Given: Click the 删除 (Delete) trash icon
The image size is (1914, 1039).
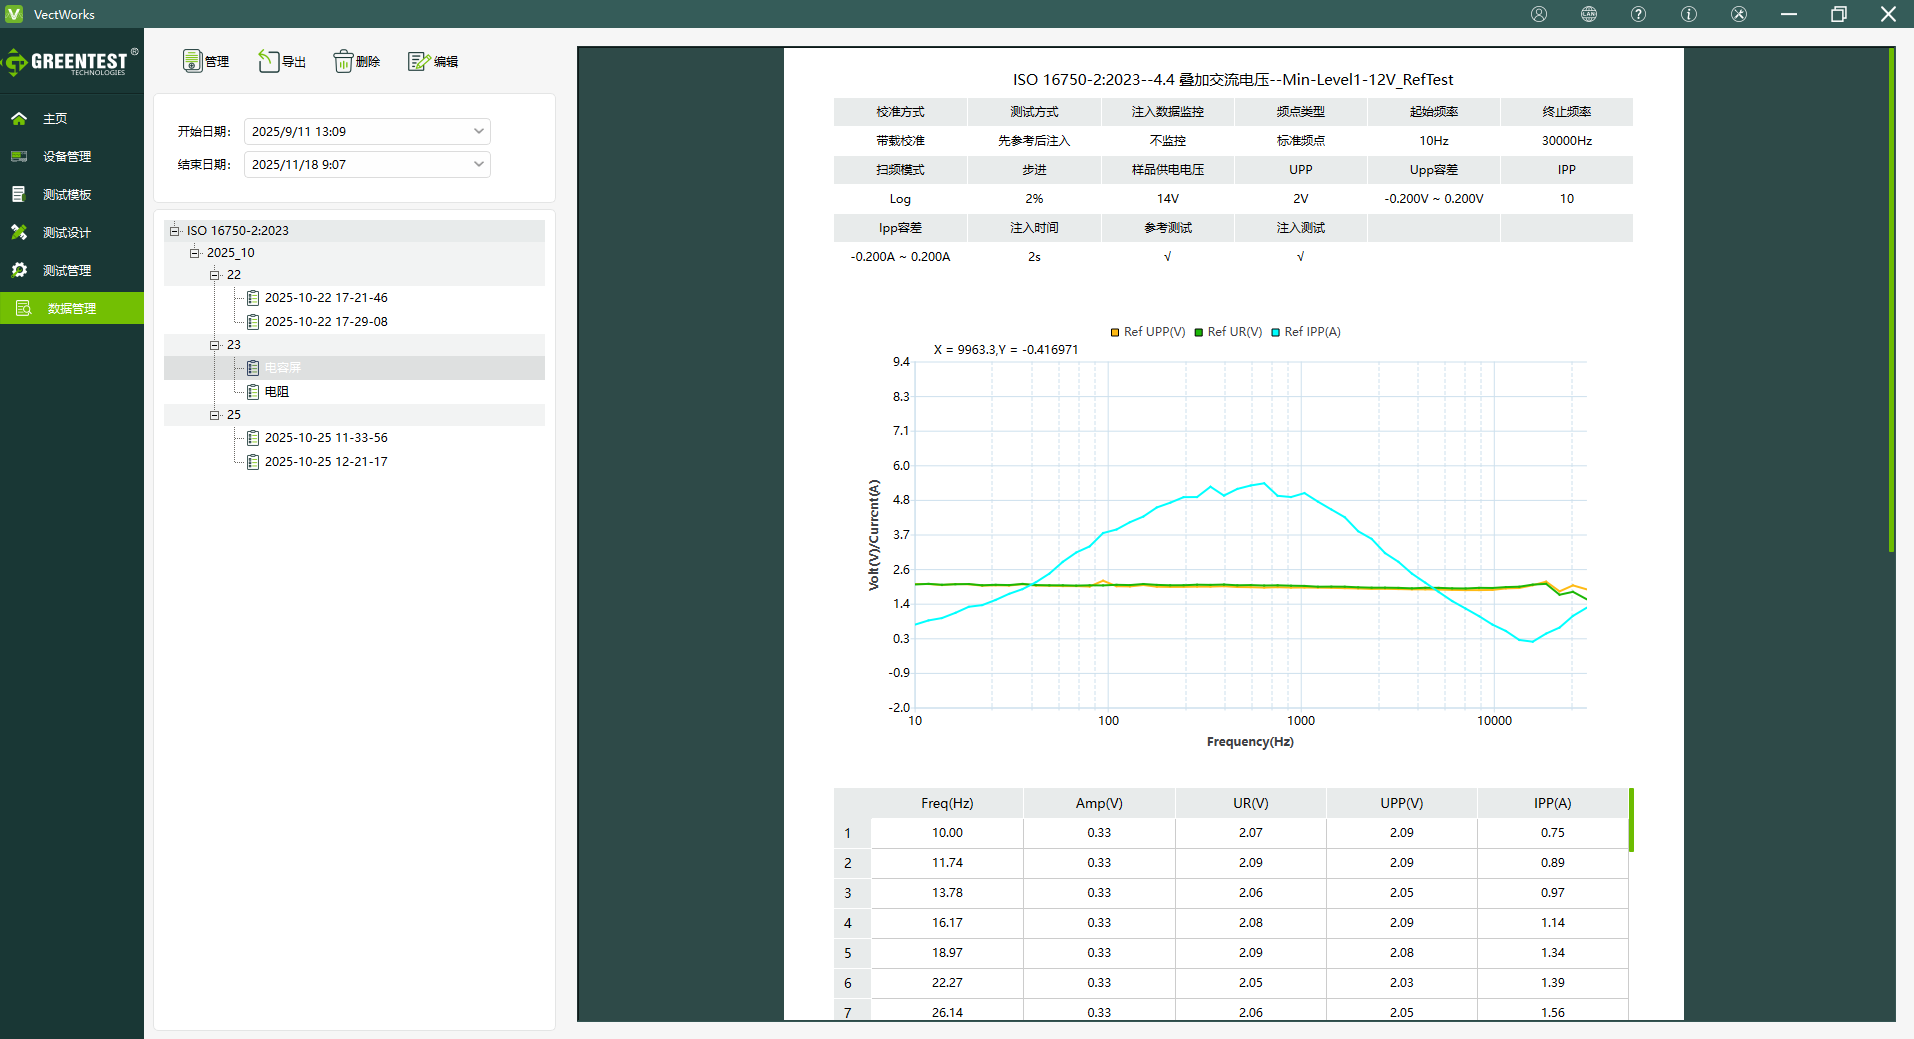Looking at the screenshot, I should pyautogui.click(x=343, y=61).
